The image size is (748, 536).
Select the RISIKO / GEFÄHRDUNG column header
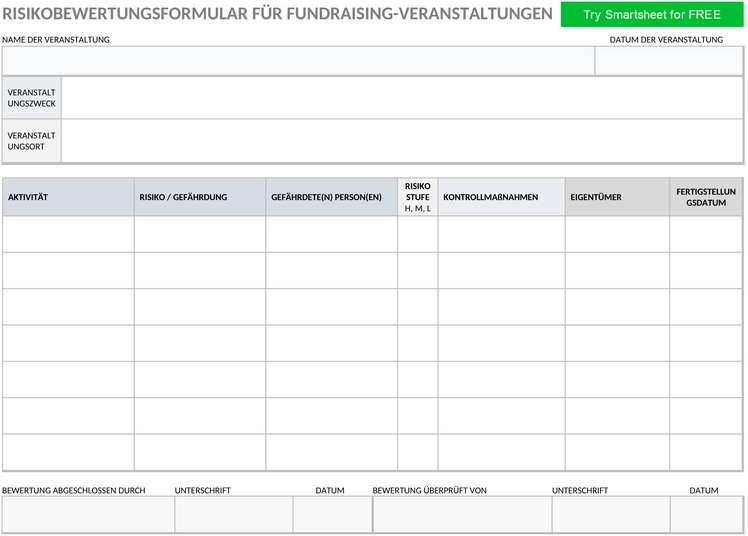(200, 197)
